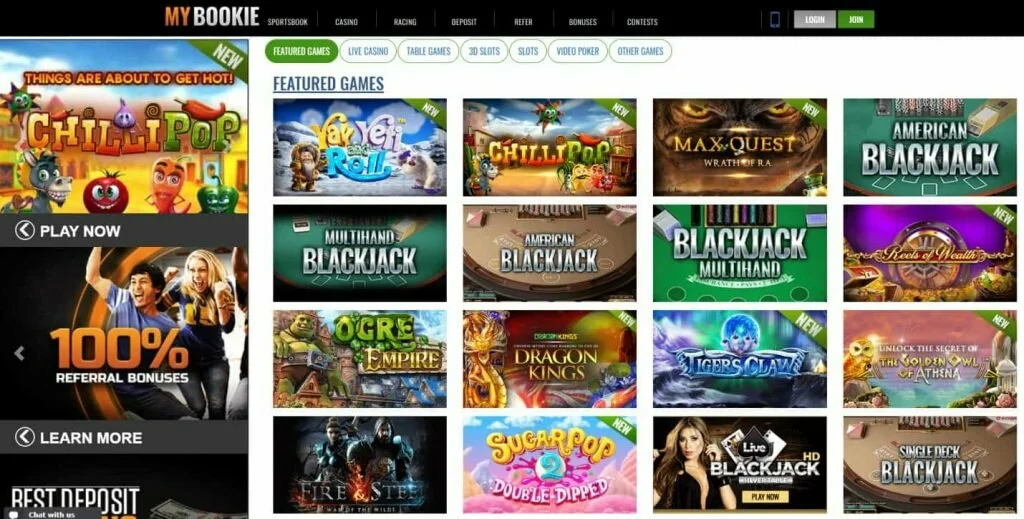This screenshot has width=1024, height=519.
Task: Select the 3D Slots tab
Action: point(484,51)
